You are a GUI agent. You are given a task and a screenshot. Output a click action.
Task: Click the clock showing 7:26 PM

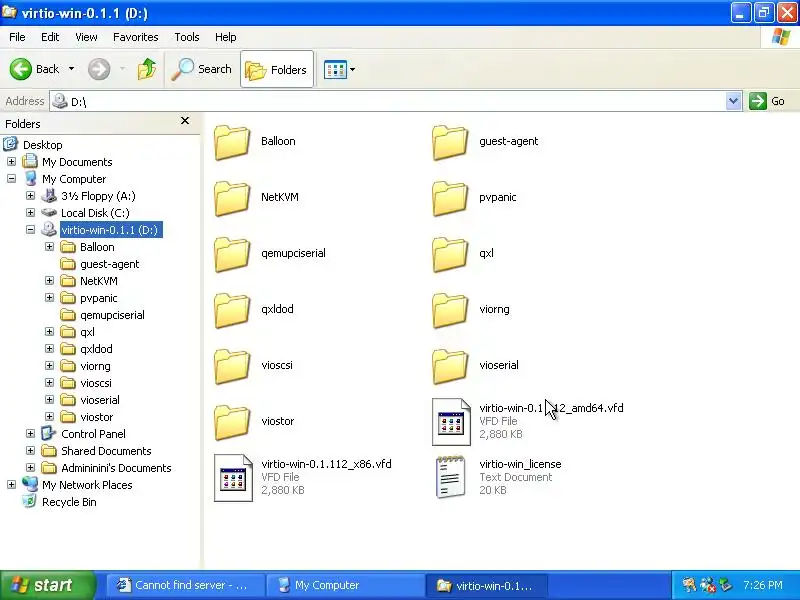coord(763,585)
